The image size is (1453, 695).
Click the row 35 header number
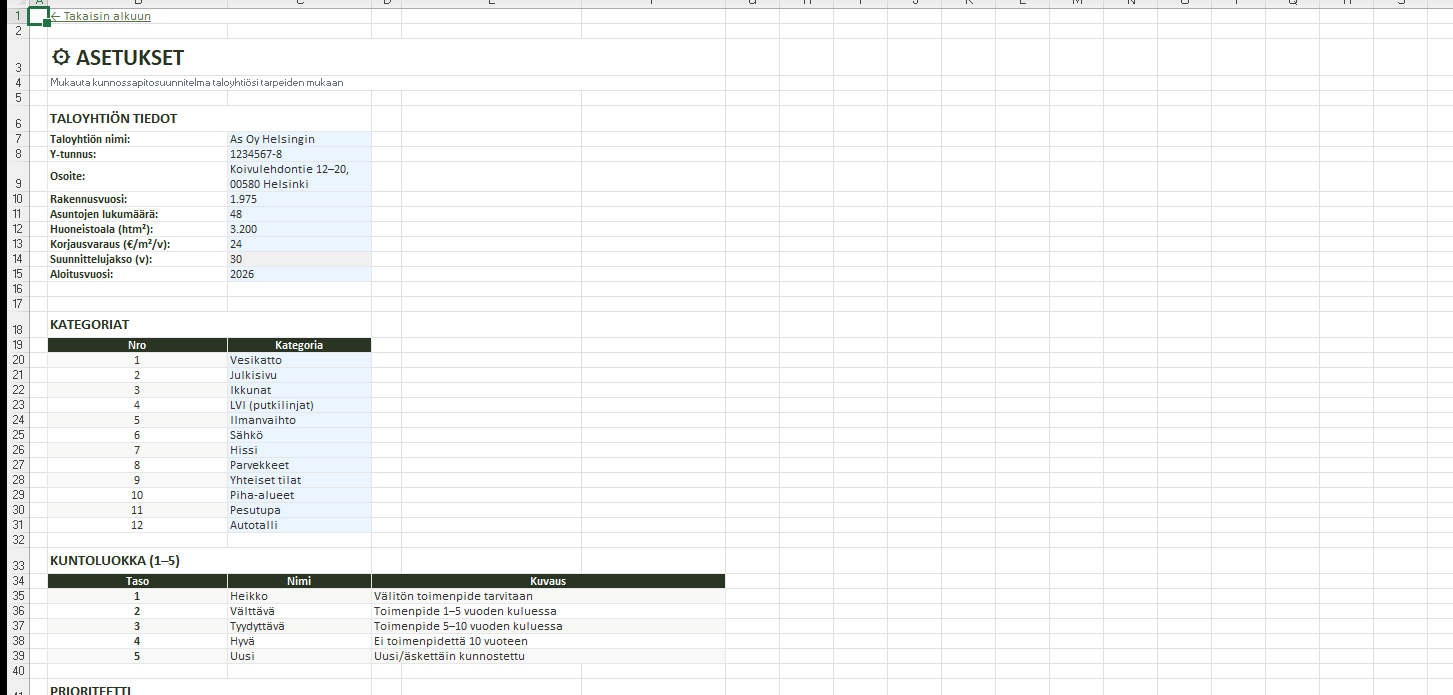(x=17, y=596)
